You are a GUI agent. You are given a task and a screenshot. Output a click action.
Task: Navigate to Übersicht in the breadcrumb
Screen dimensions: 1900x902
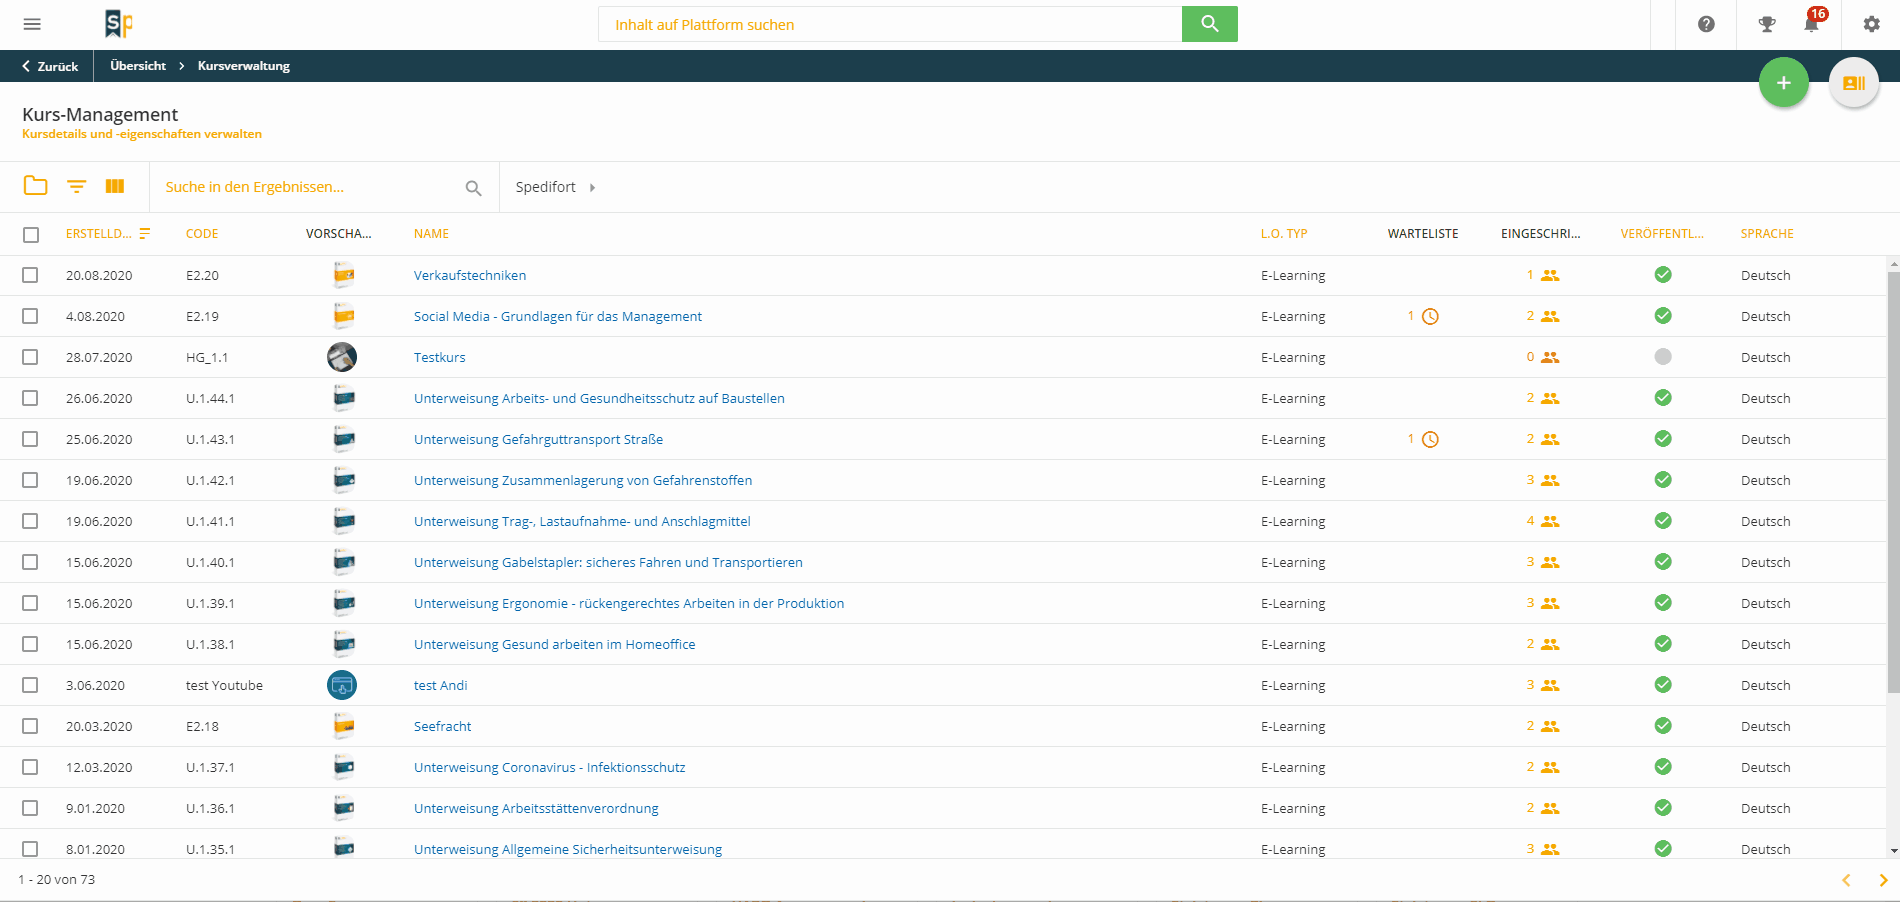click(x=138, y=66)
